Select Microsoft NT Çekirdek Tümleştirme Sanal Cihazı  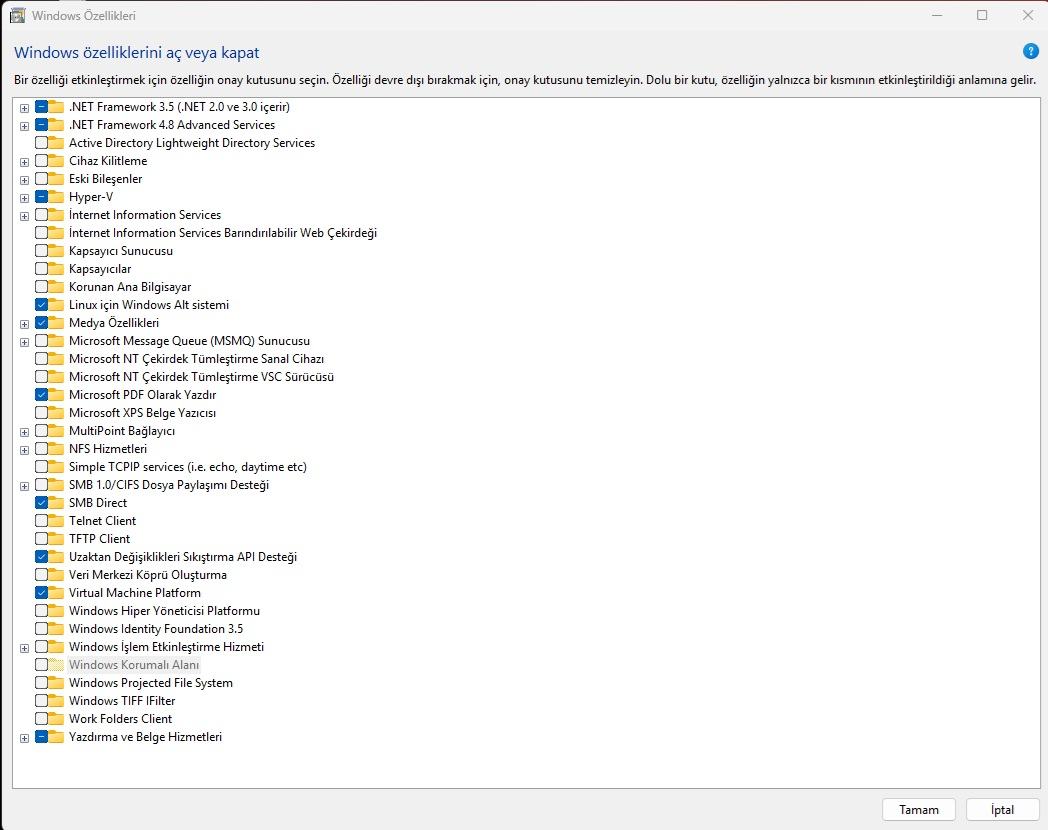[x=196, y=359]
